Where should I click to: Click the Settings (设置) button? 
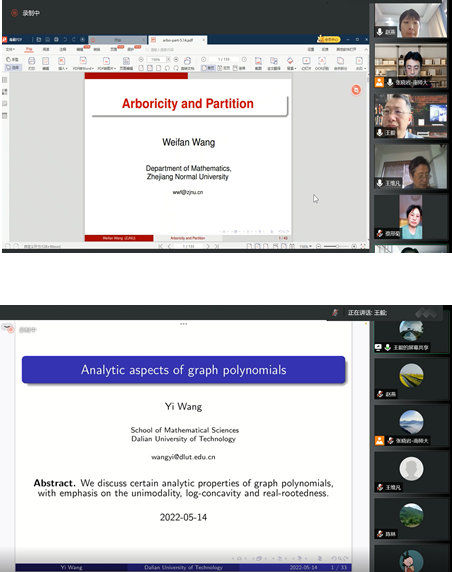(x=311, y=49)
